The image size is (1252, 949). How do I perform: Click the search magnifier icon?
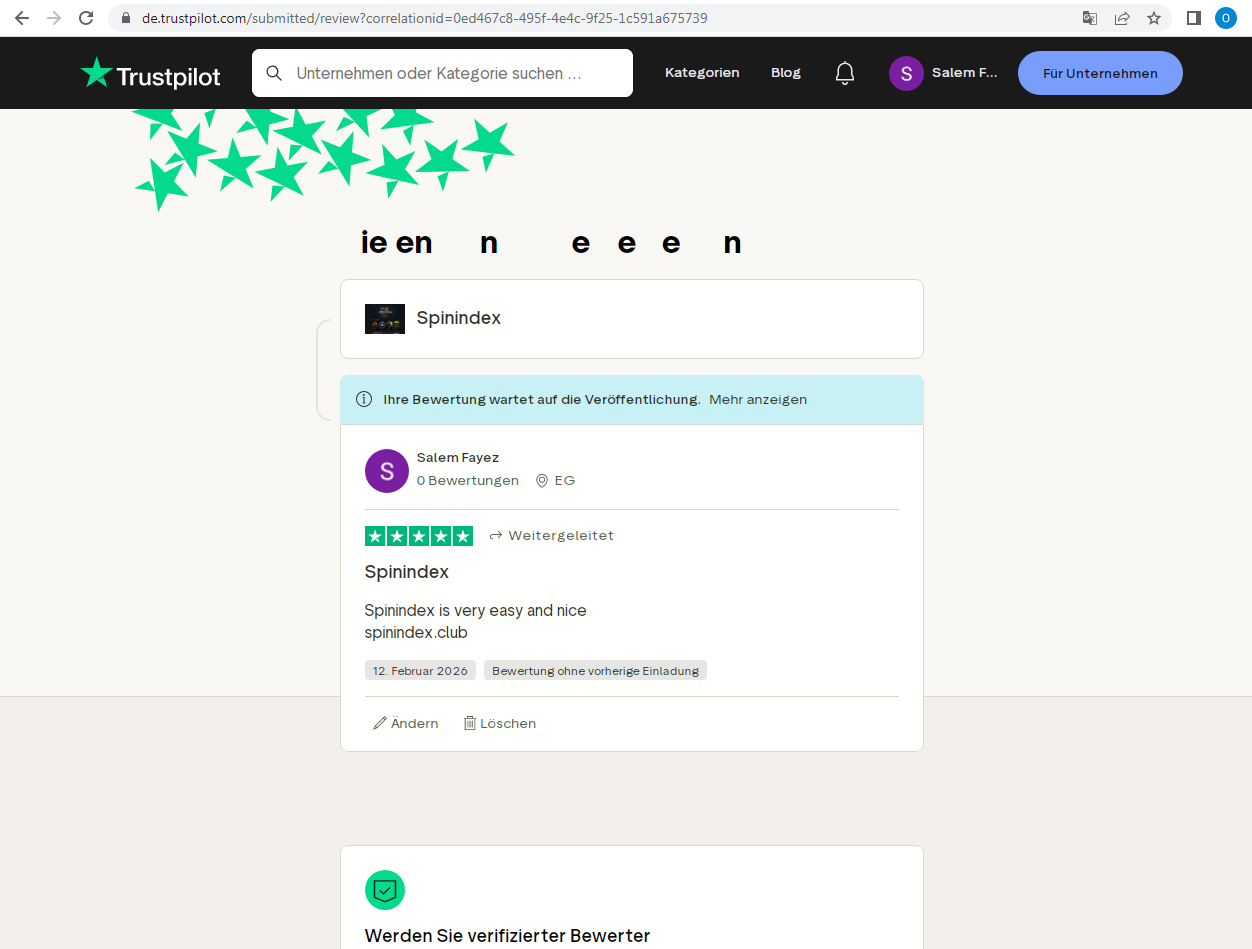click(x=274, y=73)
